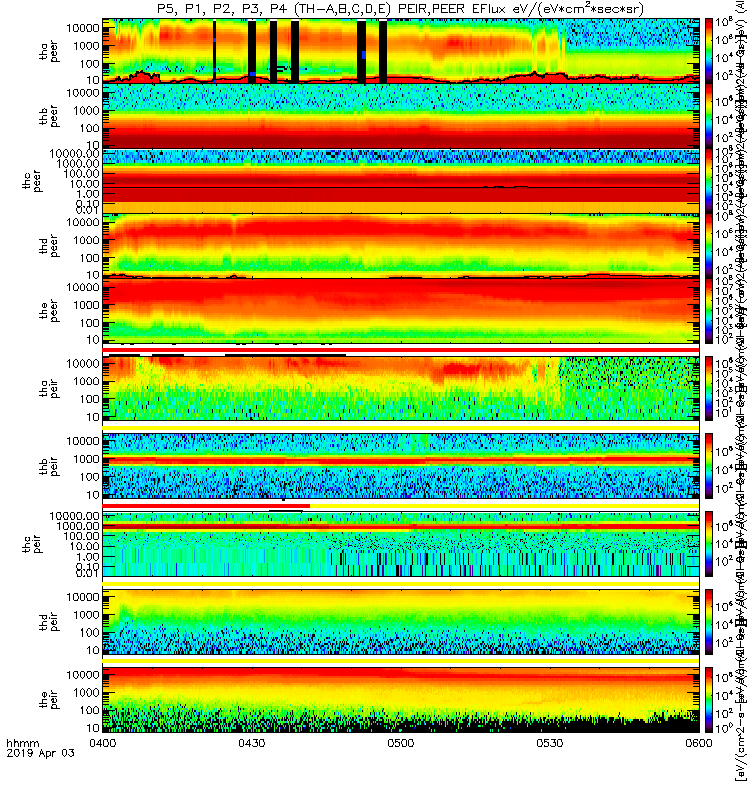Click the '10000.00' tick label of thc peir

coord(74,516)
